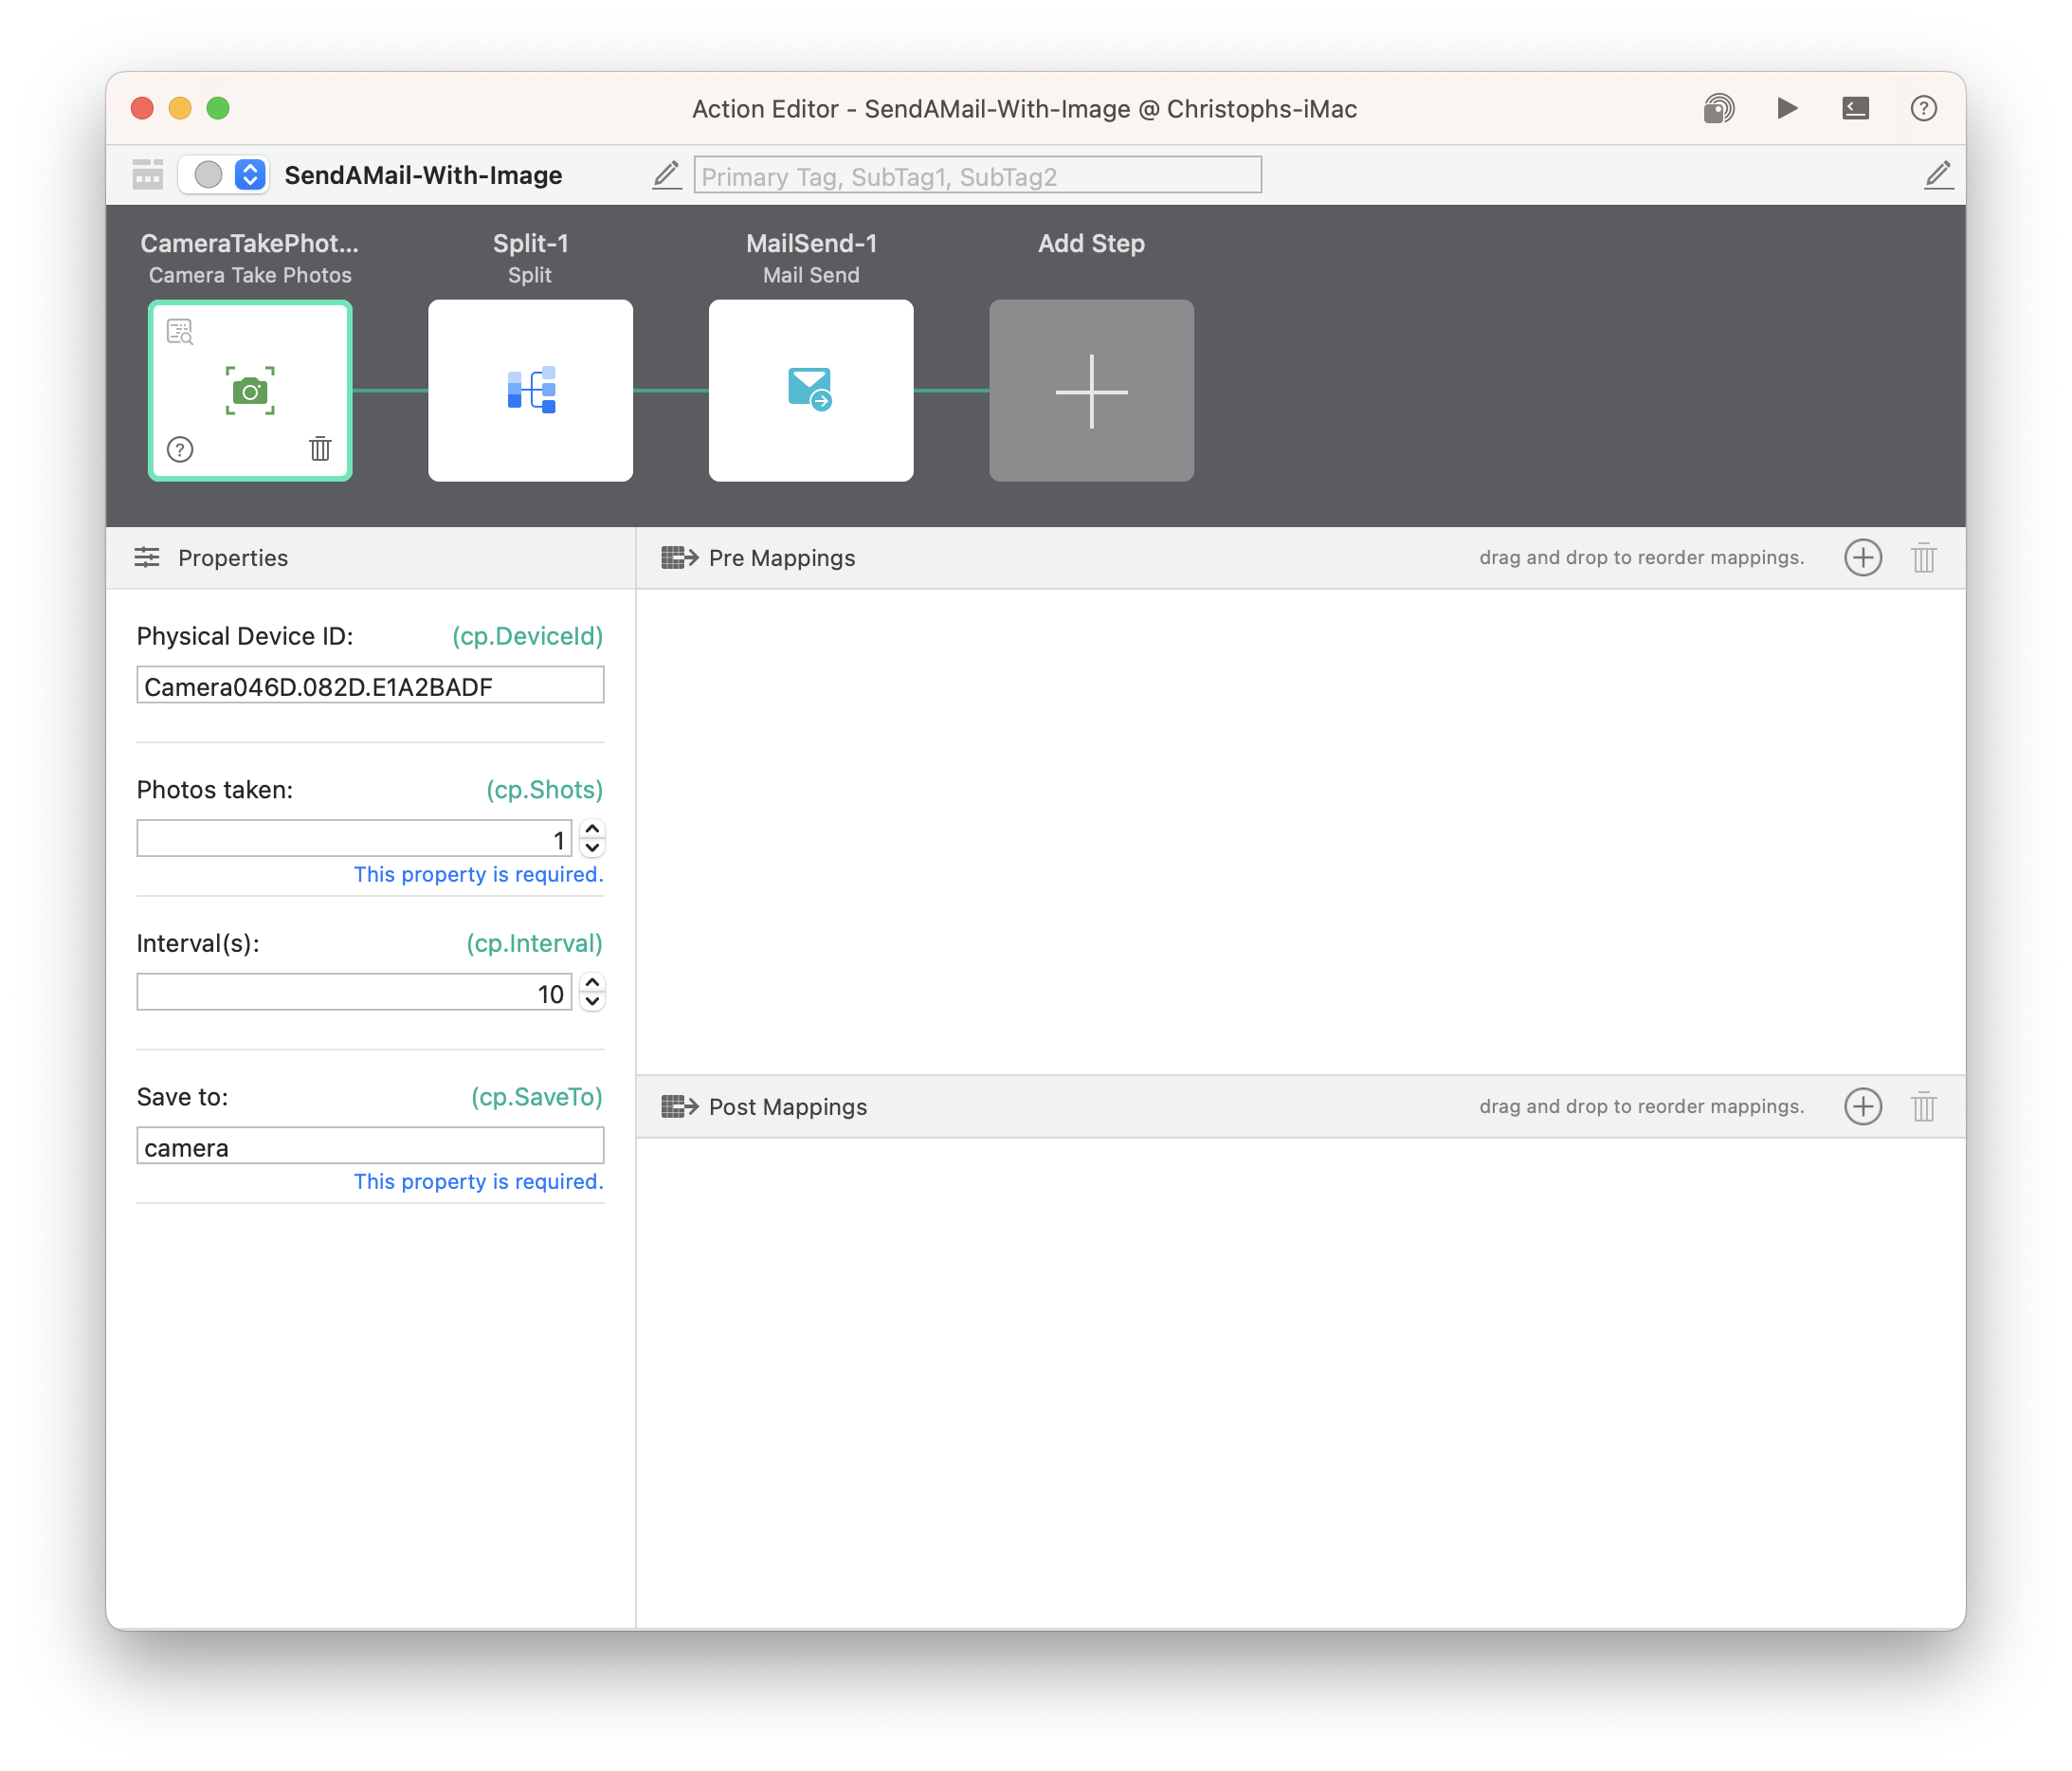Click the green full-screen window button
Screen dimensions: 2072x1771
pos(218,108)
